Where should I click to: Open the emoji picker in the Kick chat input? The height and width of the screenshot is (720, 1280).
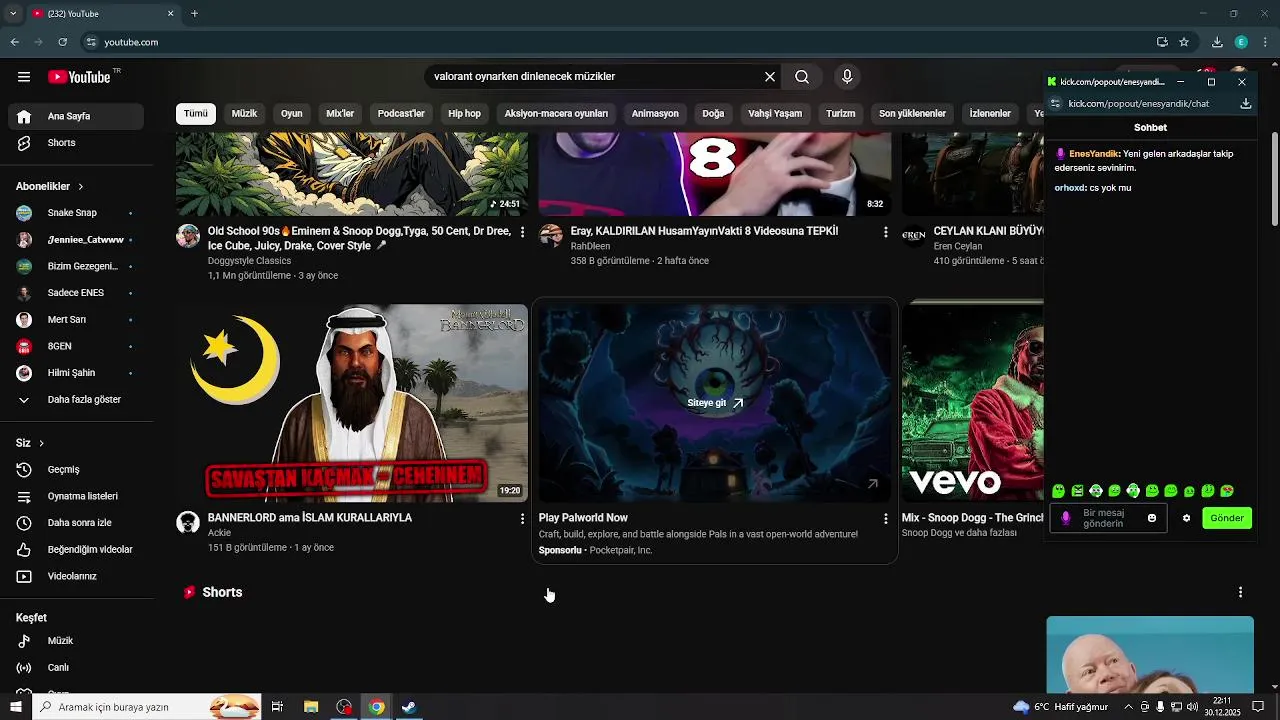pyautogui.click(x=1152, y=518)
